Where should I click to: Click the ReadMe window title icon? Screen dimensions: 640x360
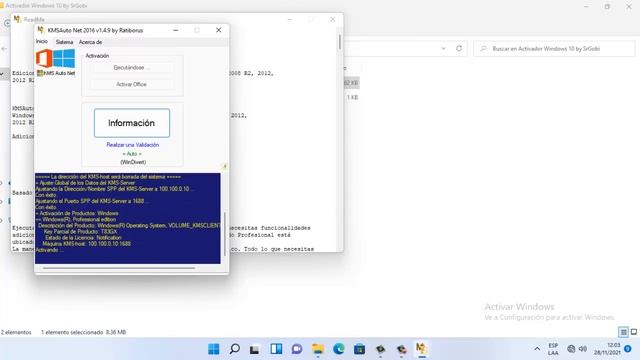(x=17, y=19)
